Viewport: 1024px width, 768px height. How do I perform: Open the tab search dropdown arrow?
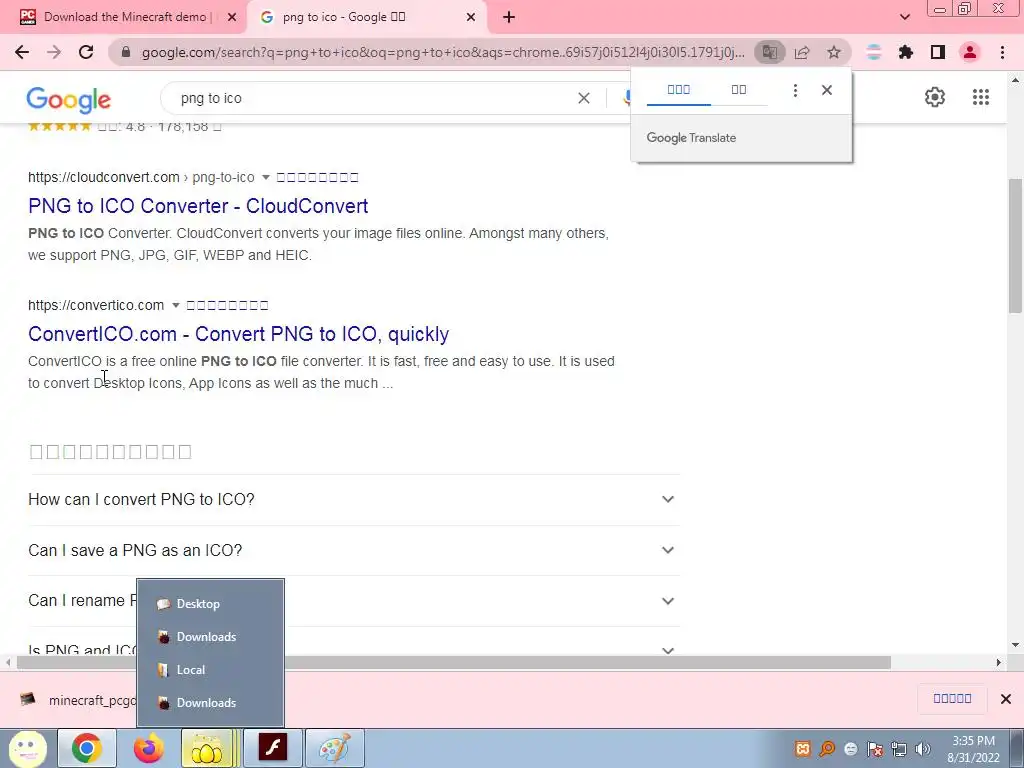click(x=904, y=18)
